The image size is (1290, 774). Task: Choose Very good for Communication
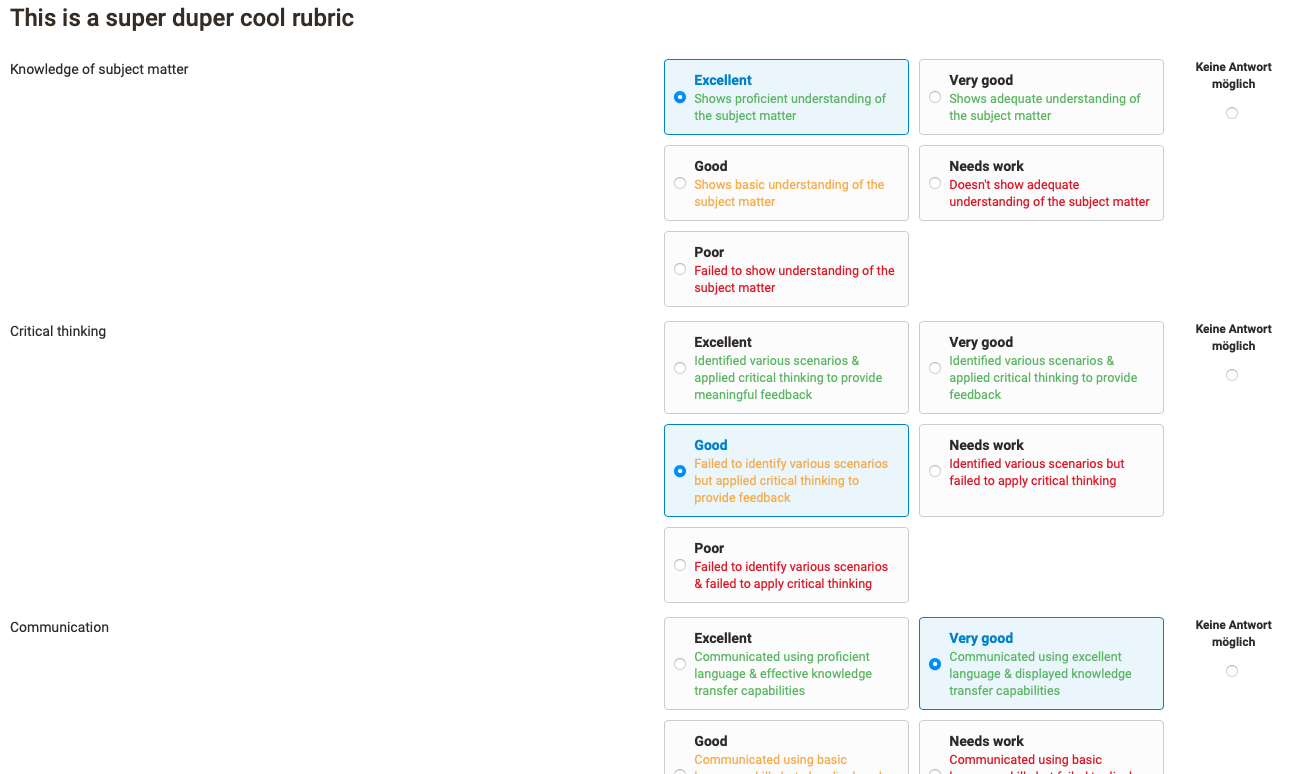[935, 664]
